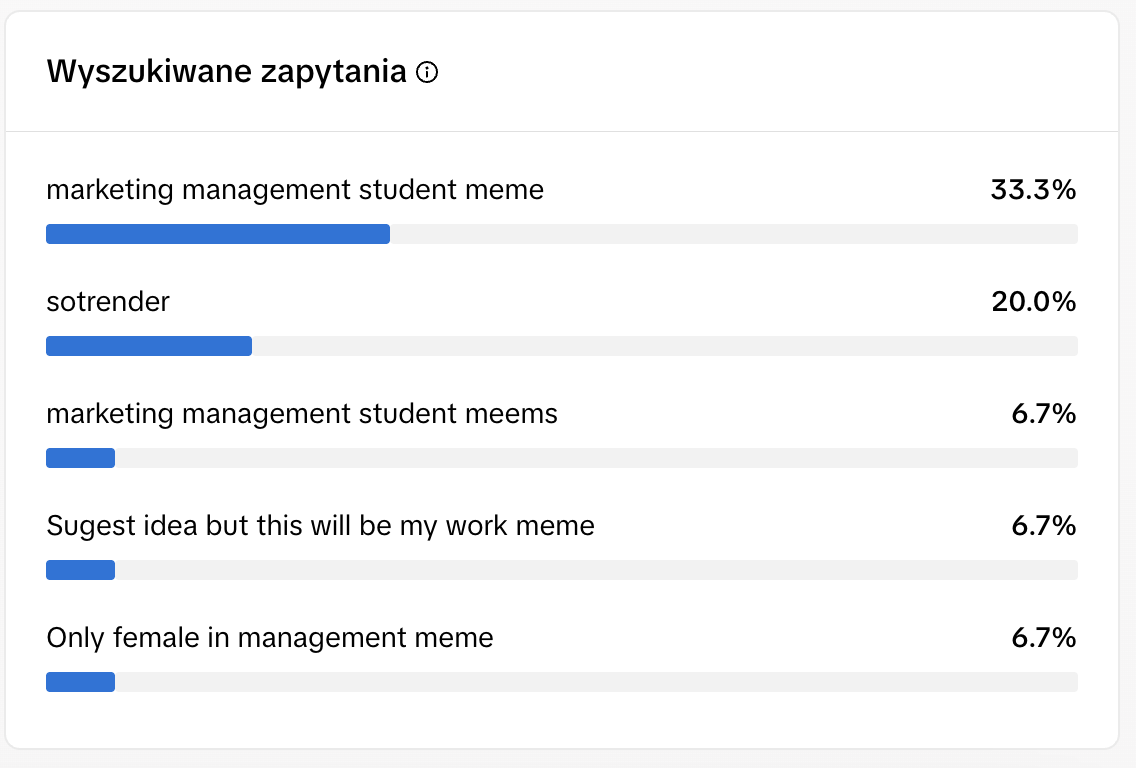Choose the 'Only female in management meme' query
Image resolution: width=1136 pixels, height=768 pixels.
pyautogui.click(x=270, y=637)
